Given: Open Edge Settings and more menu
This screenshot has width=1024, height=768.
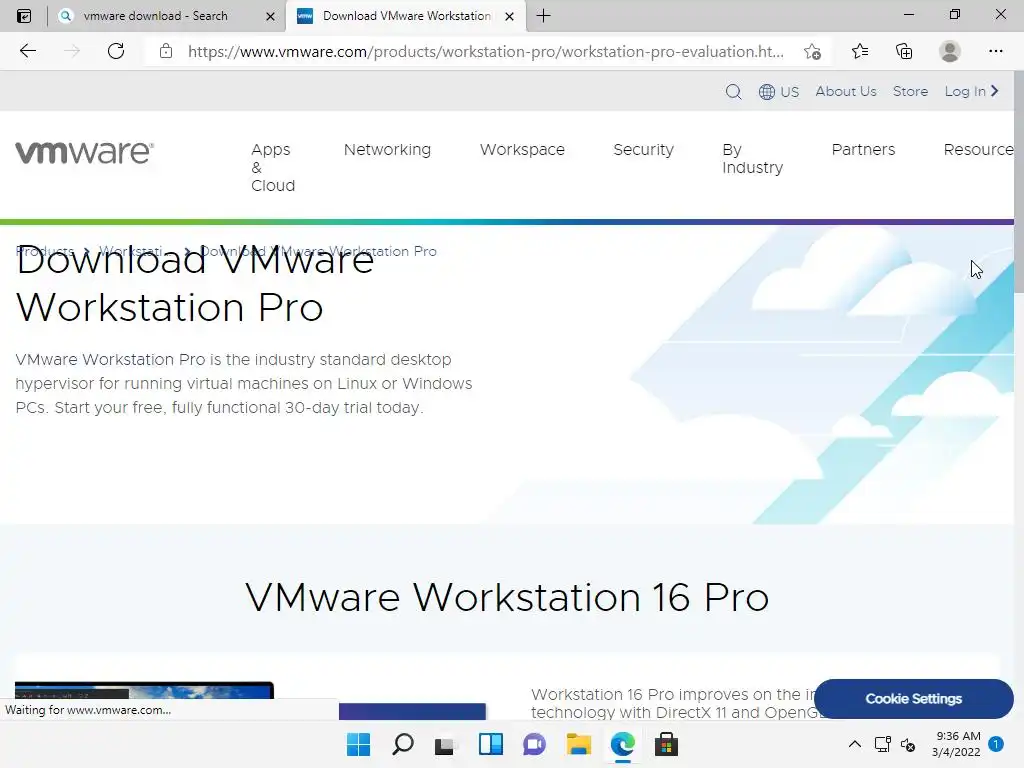Looking at the screenshot, I should (995, 51).
